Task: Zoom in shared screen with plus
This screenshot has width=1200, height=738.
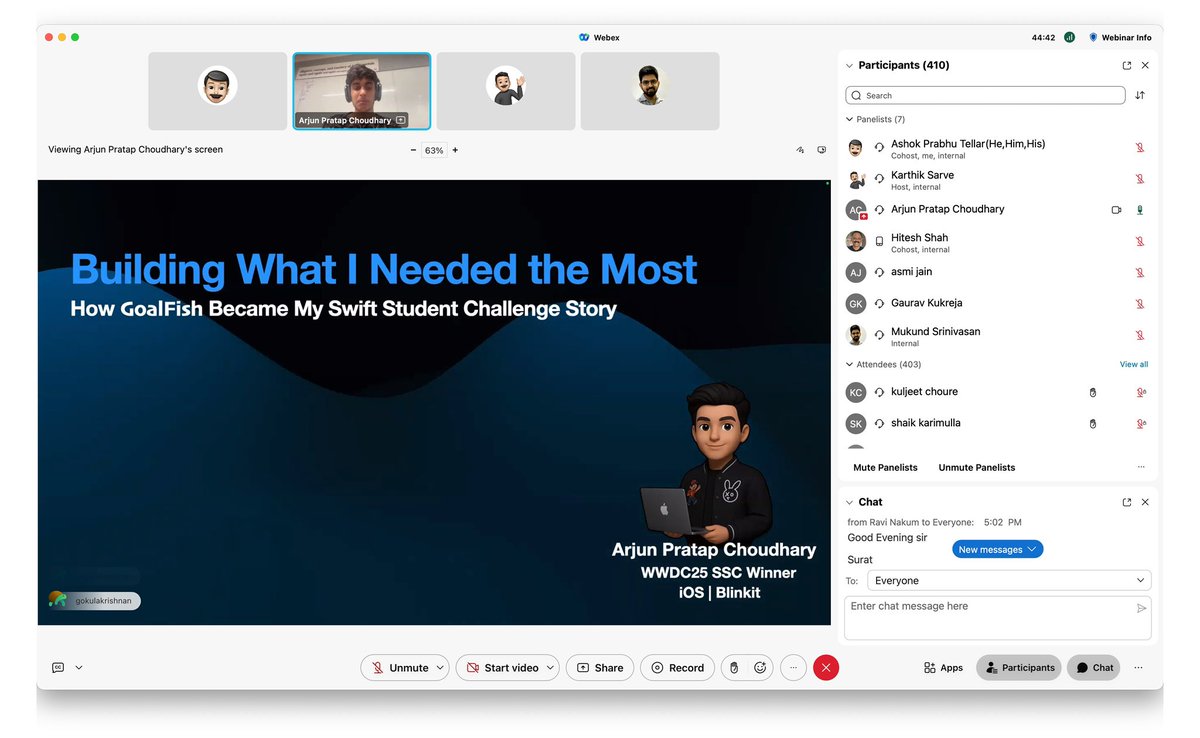Action: tap(455, 150)
